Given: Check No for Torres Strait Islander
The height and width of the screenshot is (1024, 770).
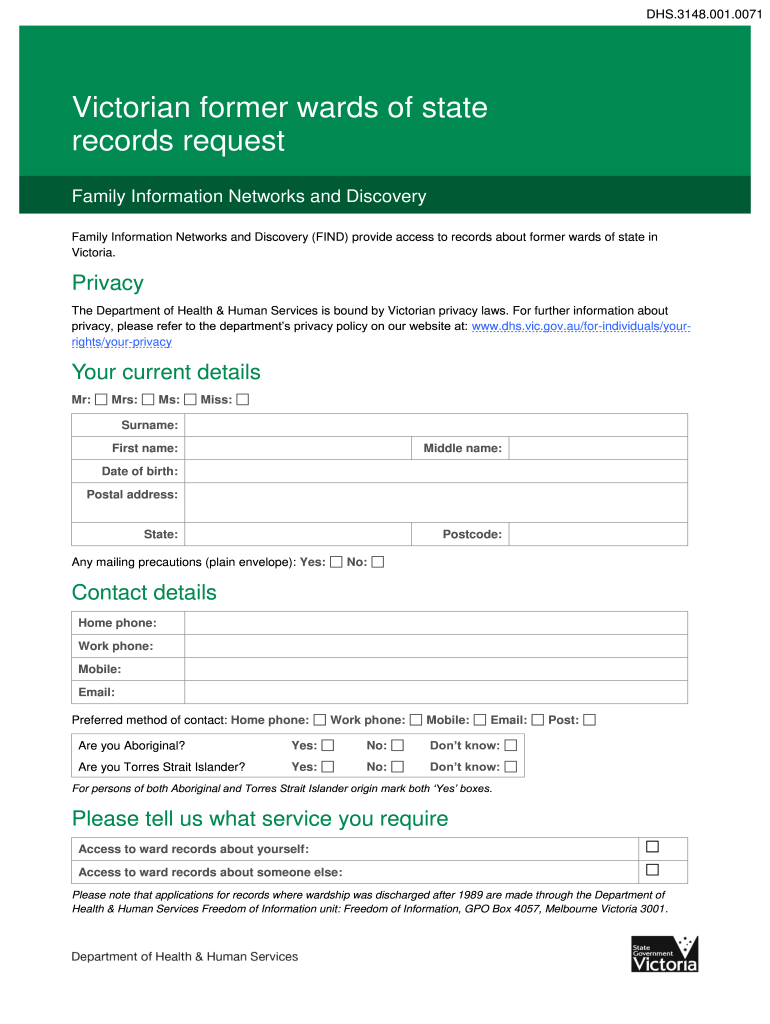Looking at the screenshot, I should pyautogui.click(x=398, y=767).
